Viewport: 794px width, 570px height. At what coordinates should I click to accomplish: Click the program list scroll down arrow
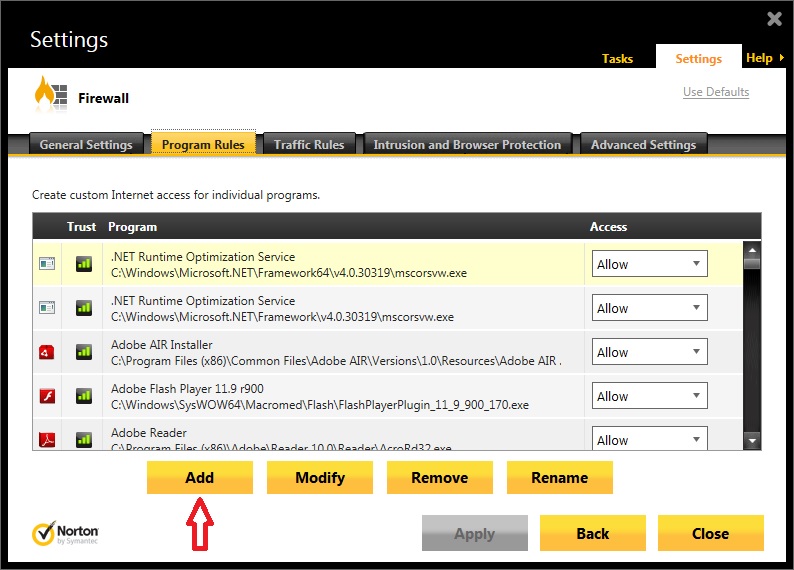pos(752,440)
